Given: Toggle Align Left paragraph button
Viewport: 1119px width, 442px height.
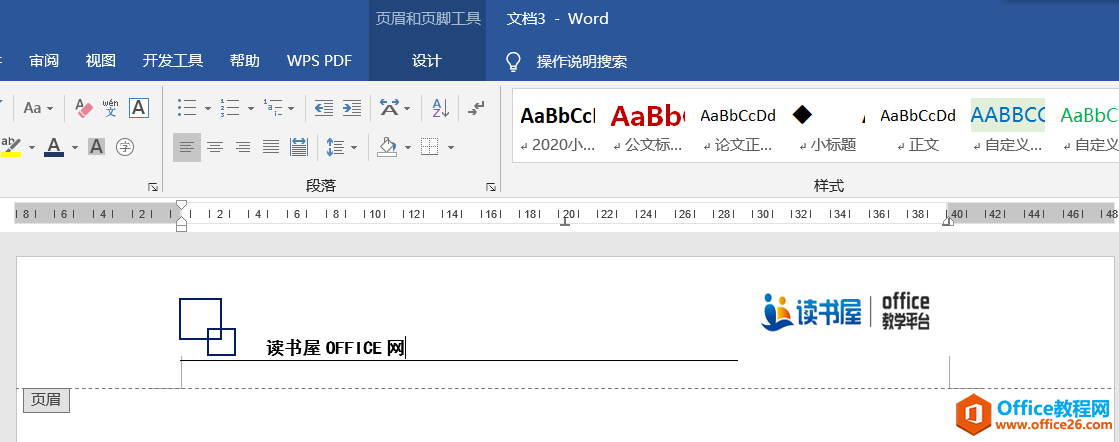Looking at the screenshot, I should click(x=186, y=147).
